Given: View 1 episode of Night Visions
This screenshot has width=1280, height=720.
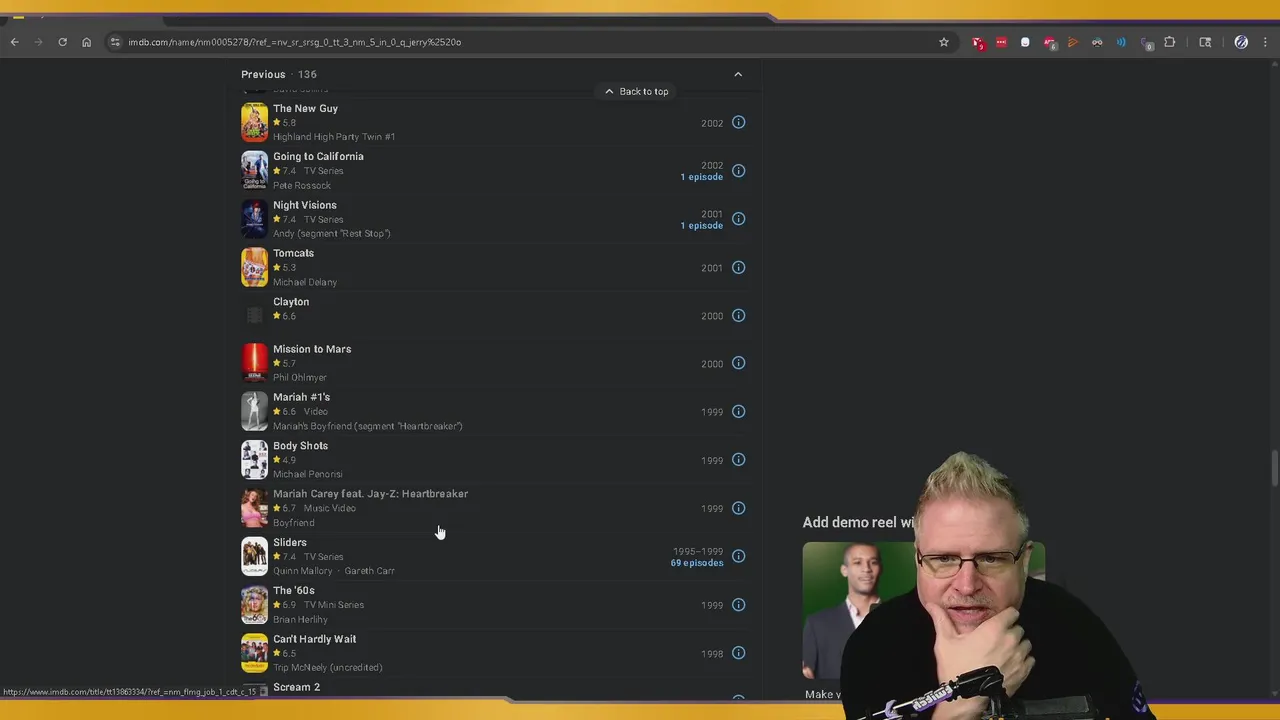Looking at the screenshot, I should pyautogui.click(x=701, y=225).
